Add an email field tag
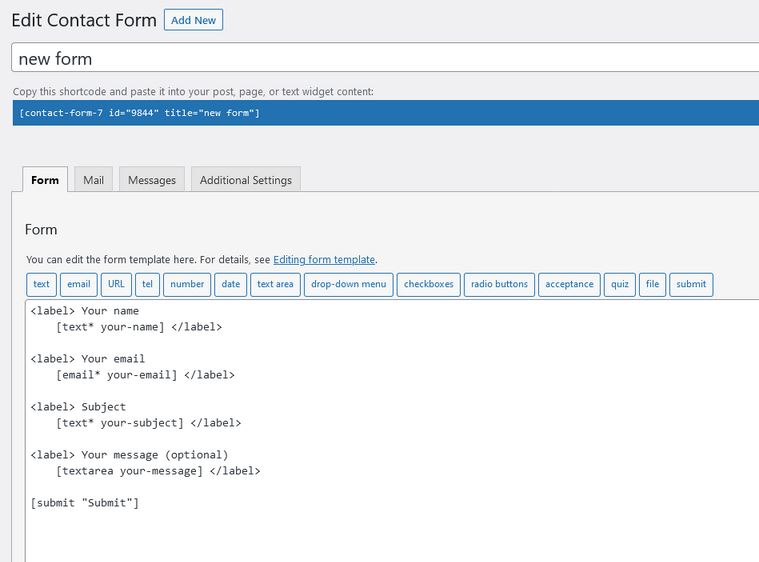This screenshot has height=562, width=759. [x=78, y=284]
